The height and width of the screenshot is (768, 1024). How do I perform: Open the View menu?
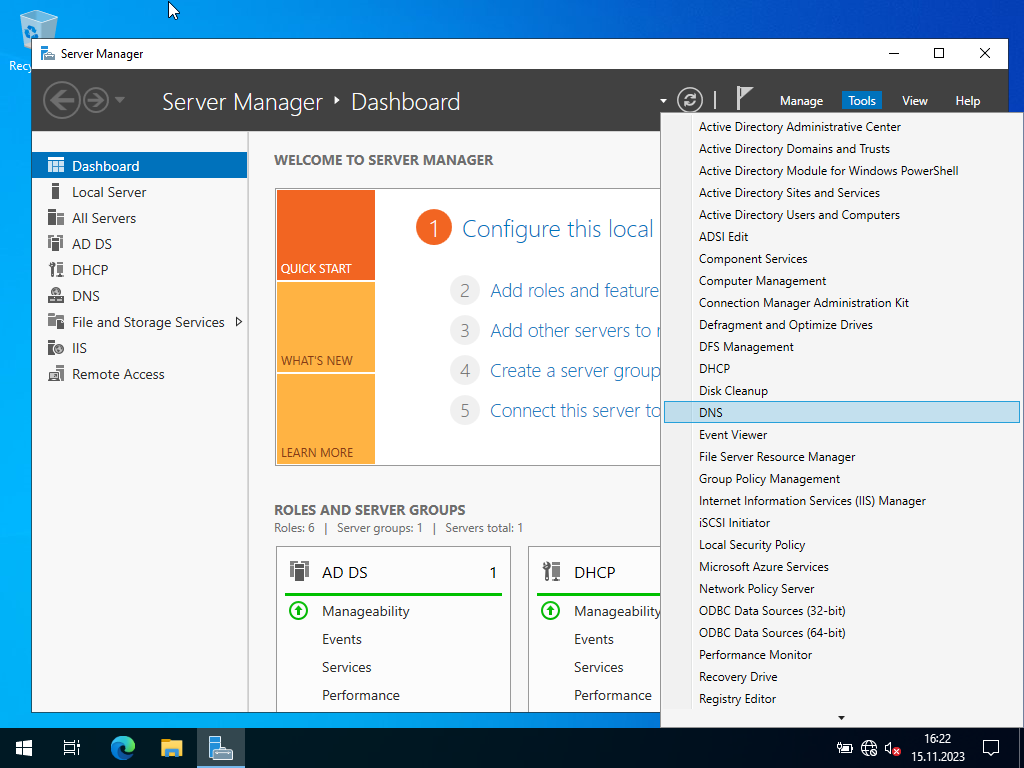point(914,101)
